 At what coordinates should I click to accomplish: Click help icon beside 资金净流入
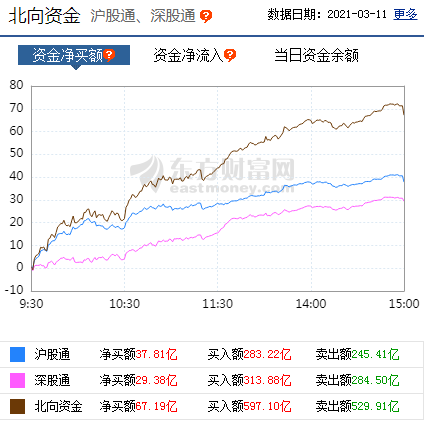tap(230, 55)
